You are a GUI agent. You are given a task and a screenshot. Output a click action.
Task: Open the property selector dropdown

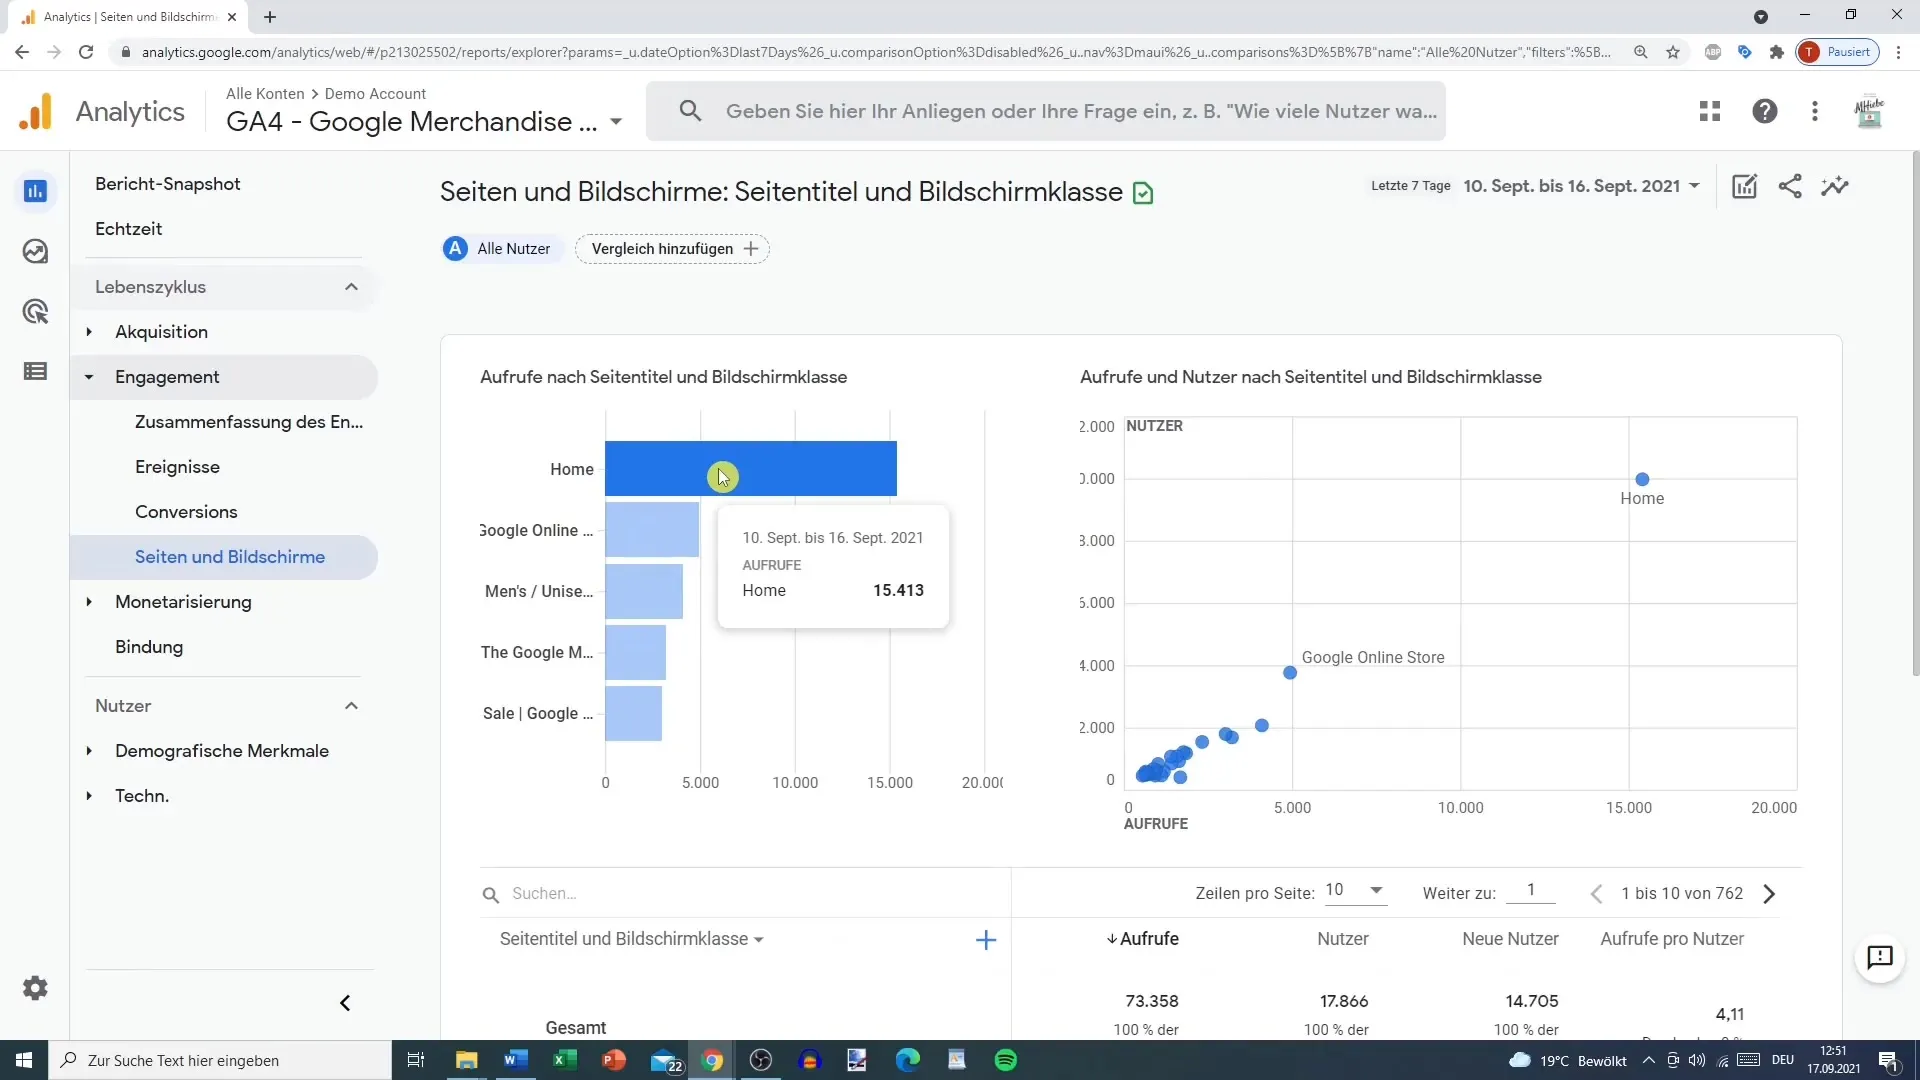[x=616, y=122]
